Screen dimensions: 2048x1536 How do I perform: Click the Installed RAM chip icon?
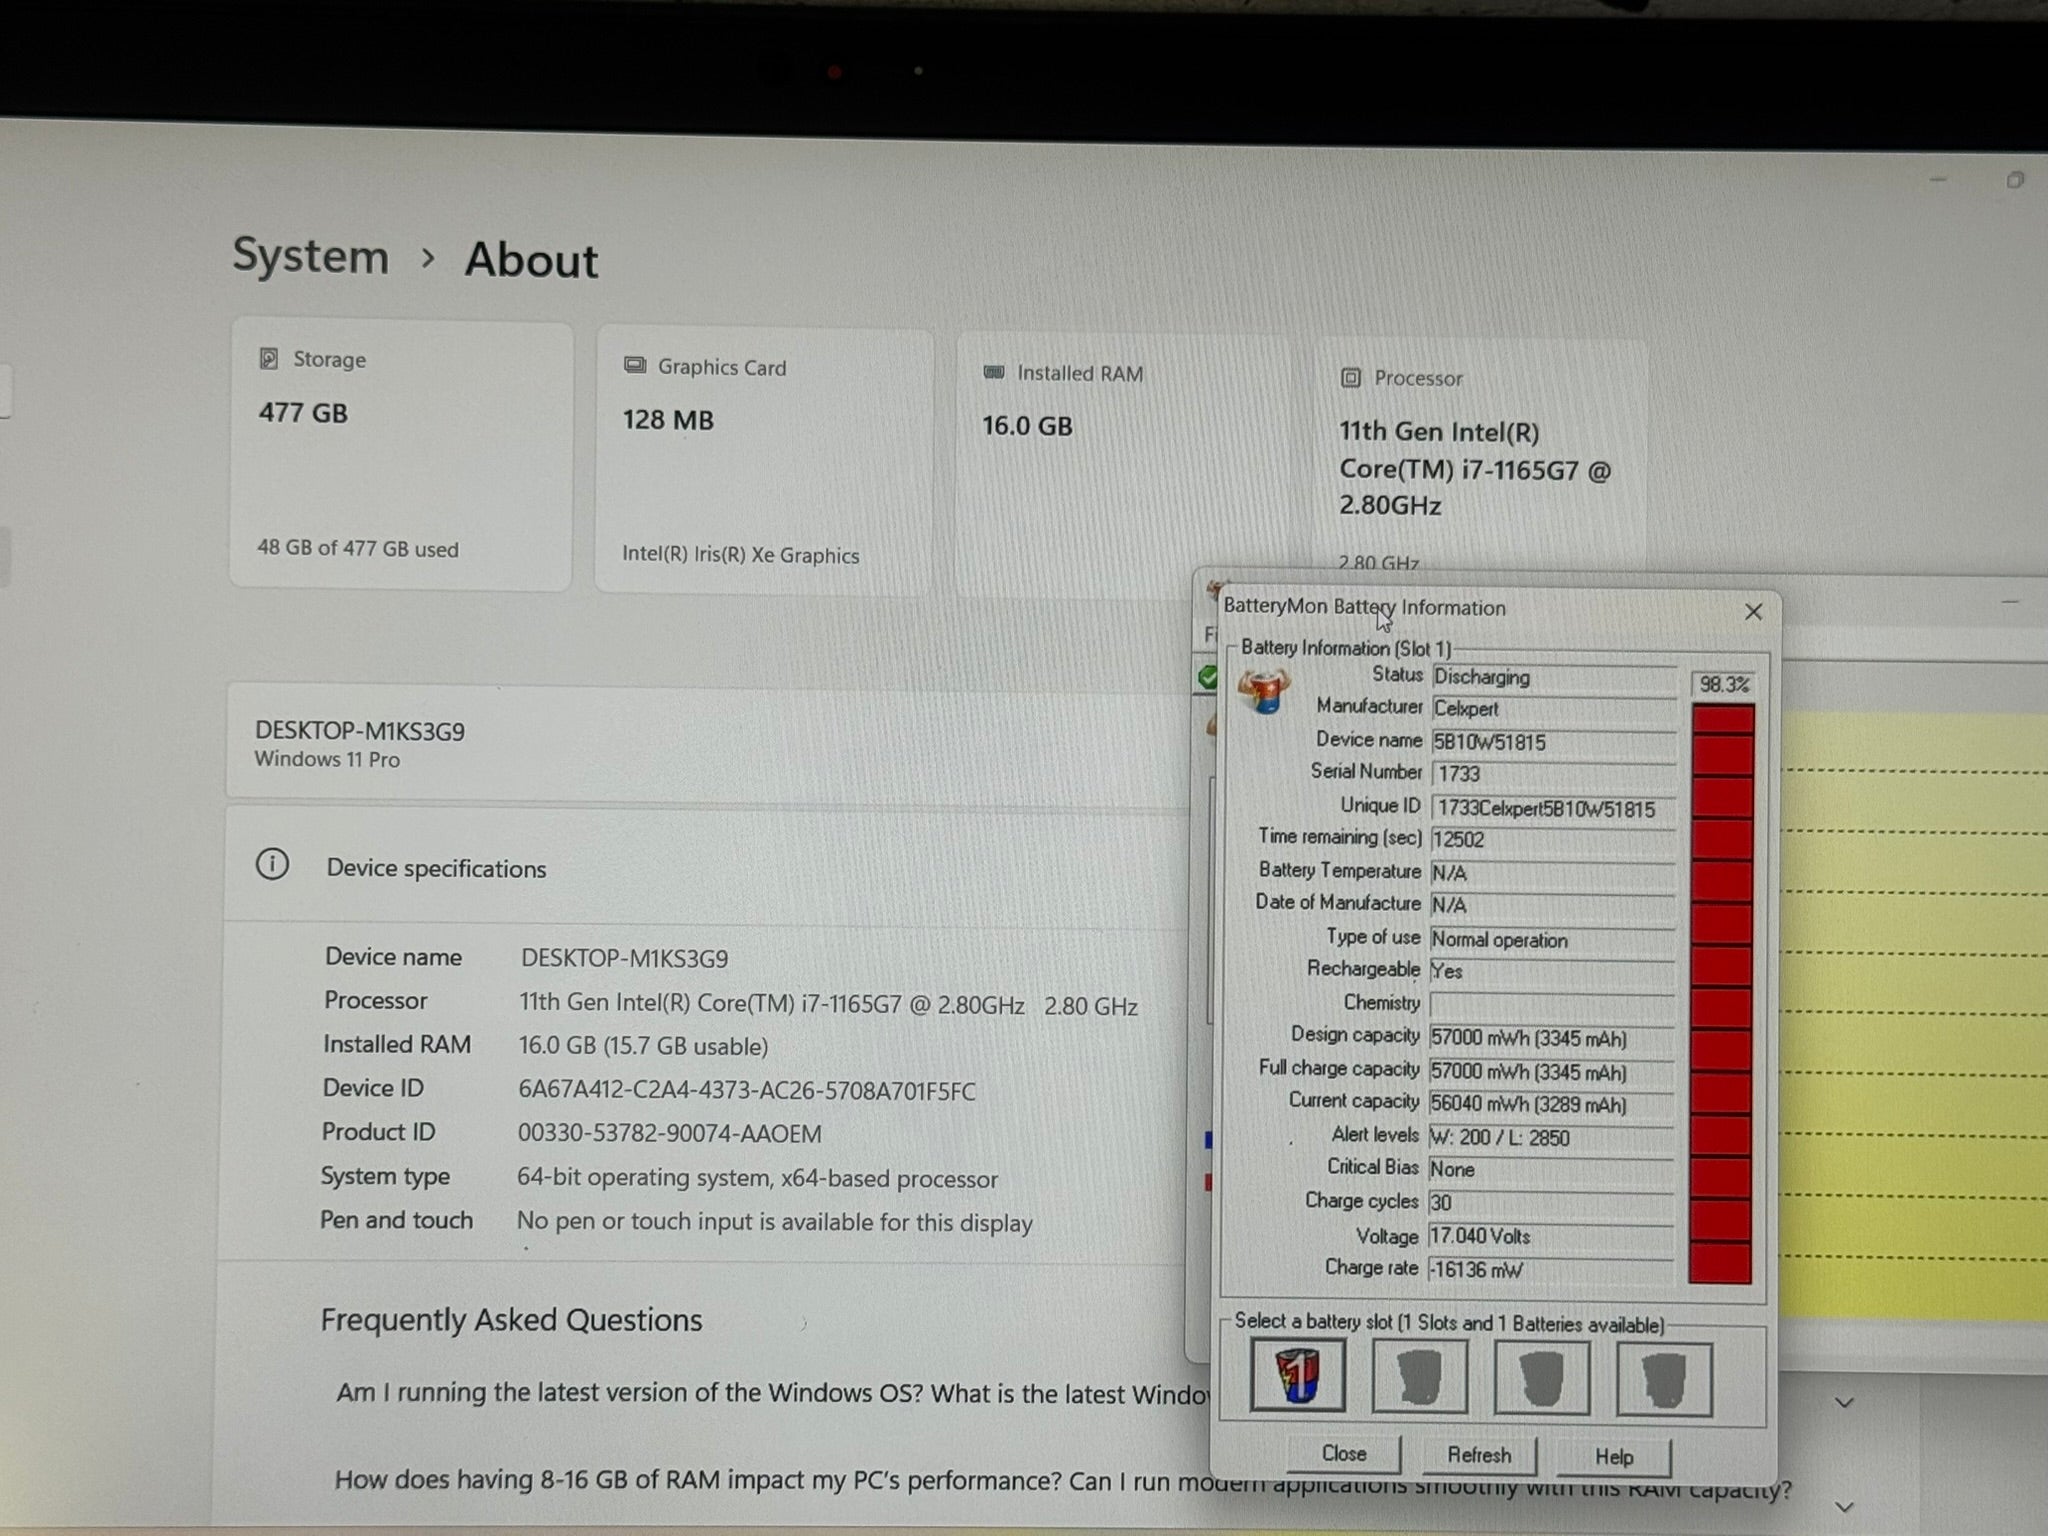(x=993, y=372)
